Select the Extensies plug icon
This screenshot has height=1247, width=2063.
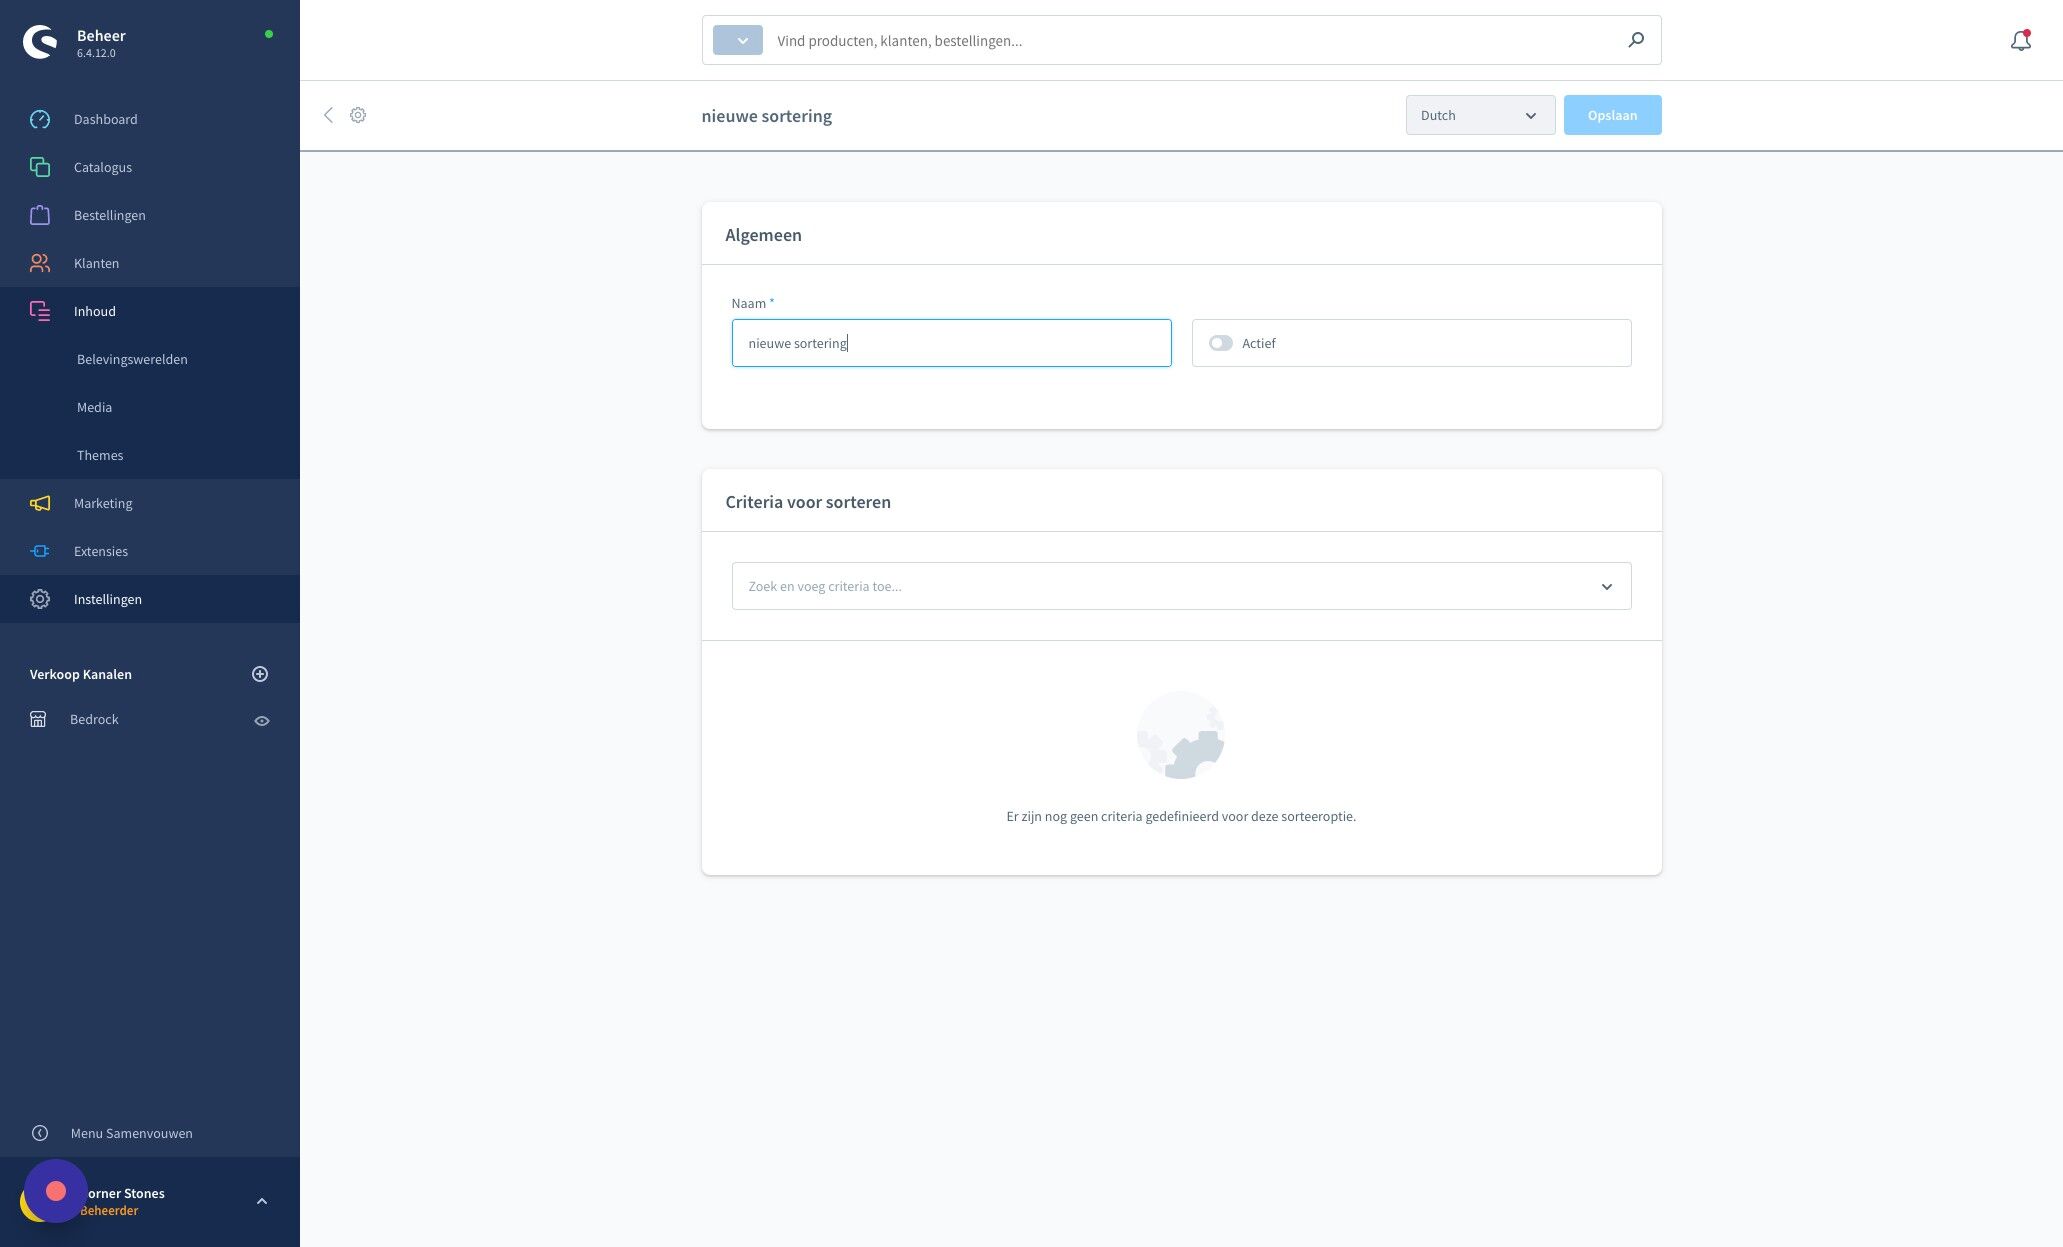pos(40,551)
